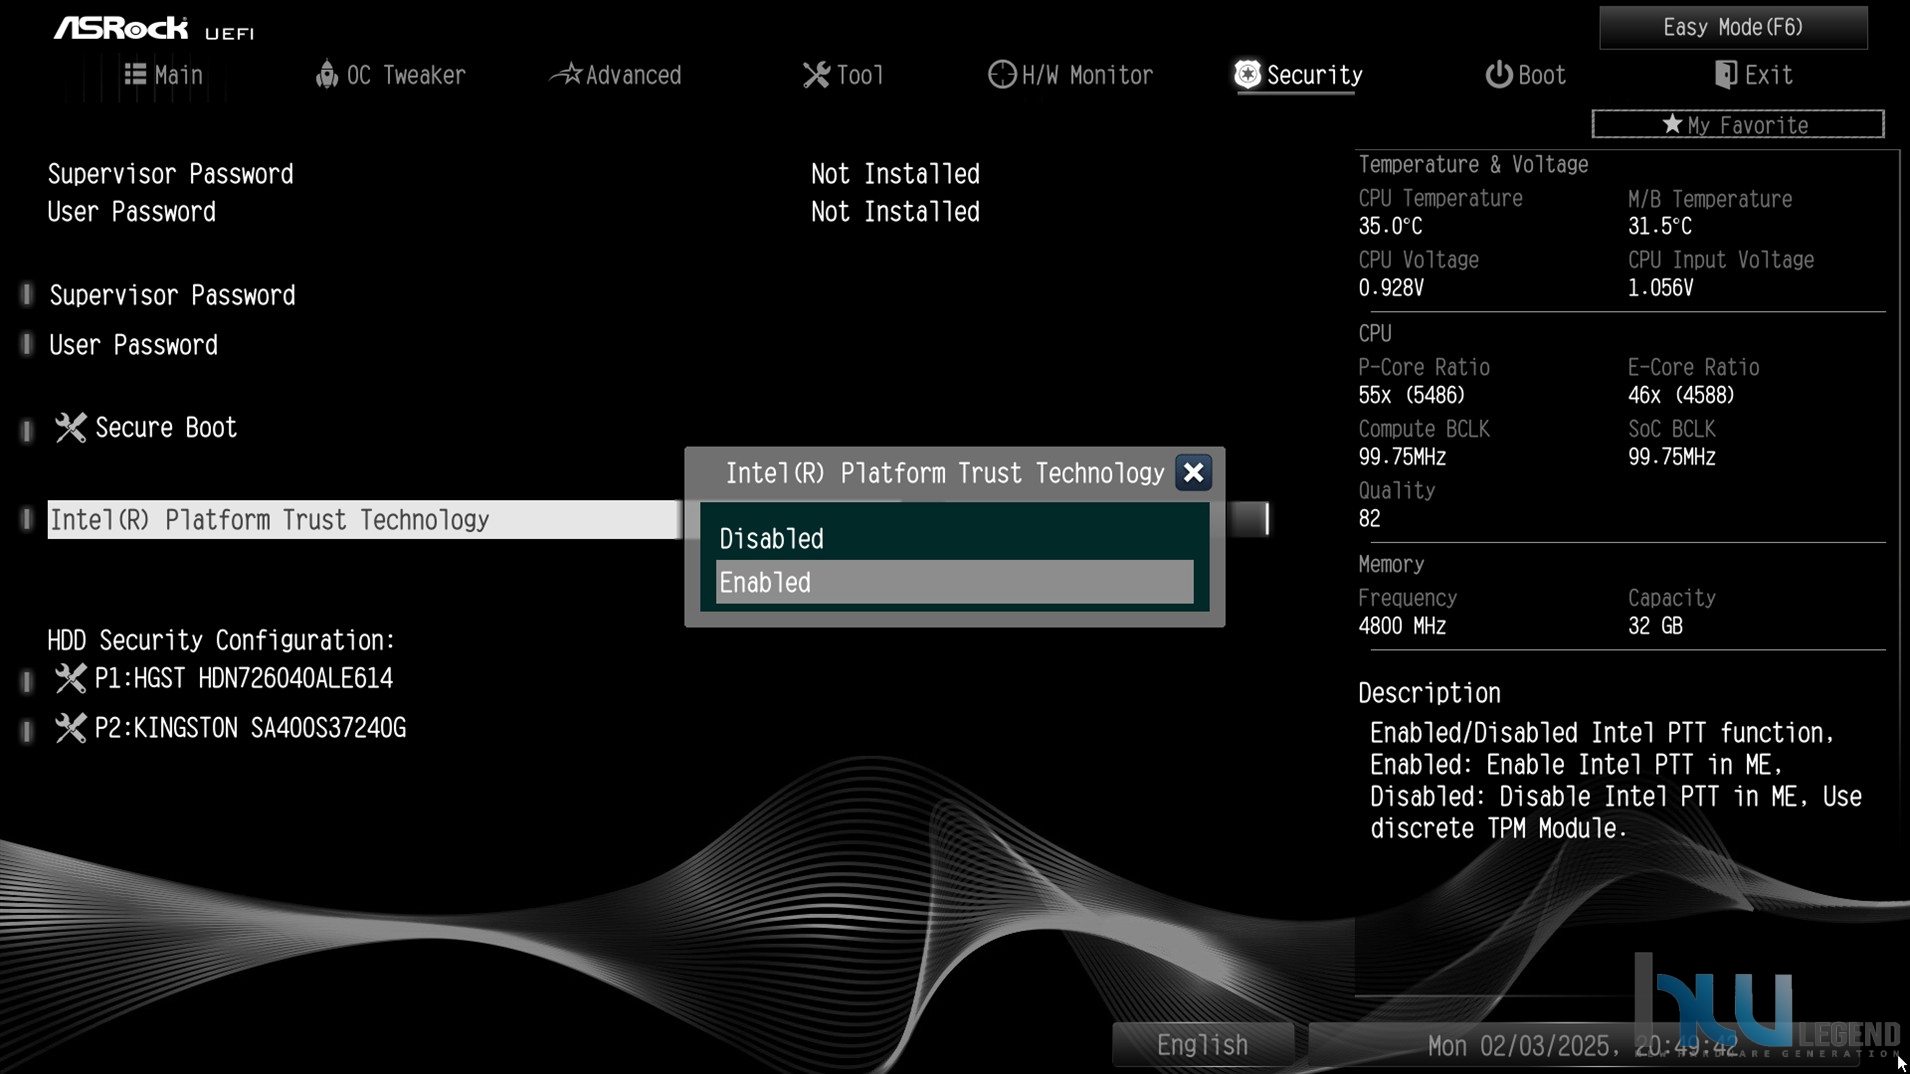Click the OC Tweaker rocket icon

point(327,74)
